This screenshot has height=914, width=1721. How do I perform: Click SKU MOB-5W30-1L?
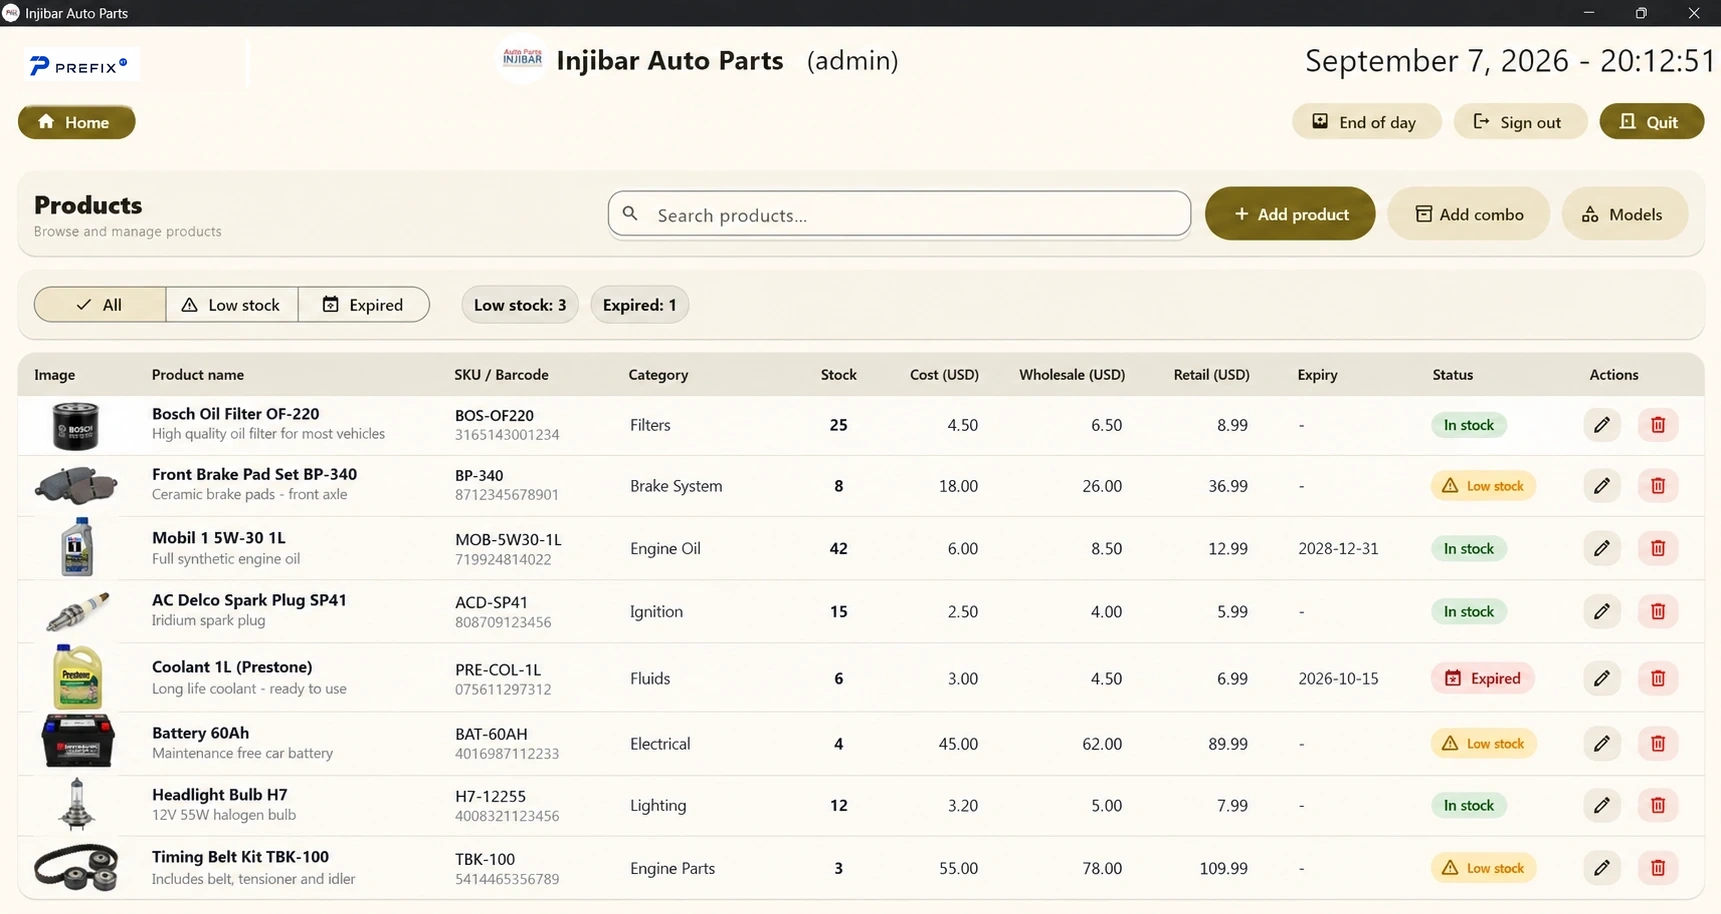(508, 539)
